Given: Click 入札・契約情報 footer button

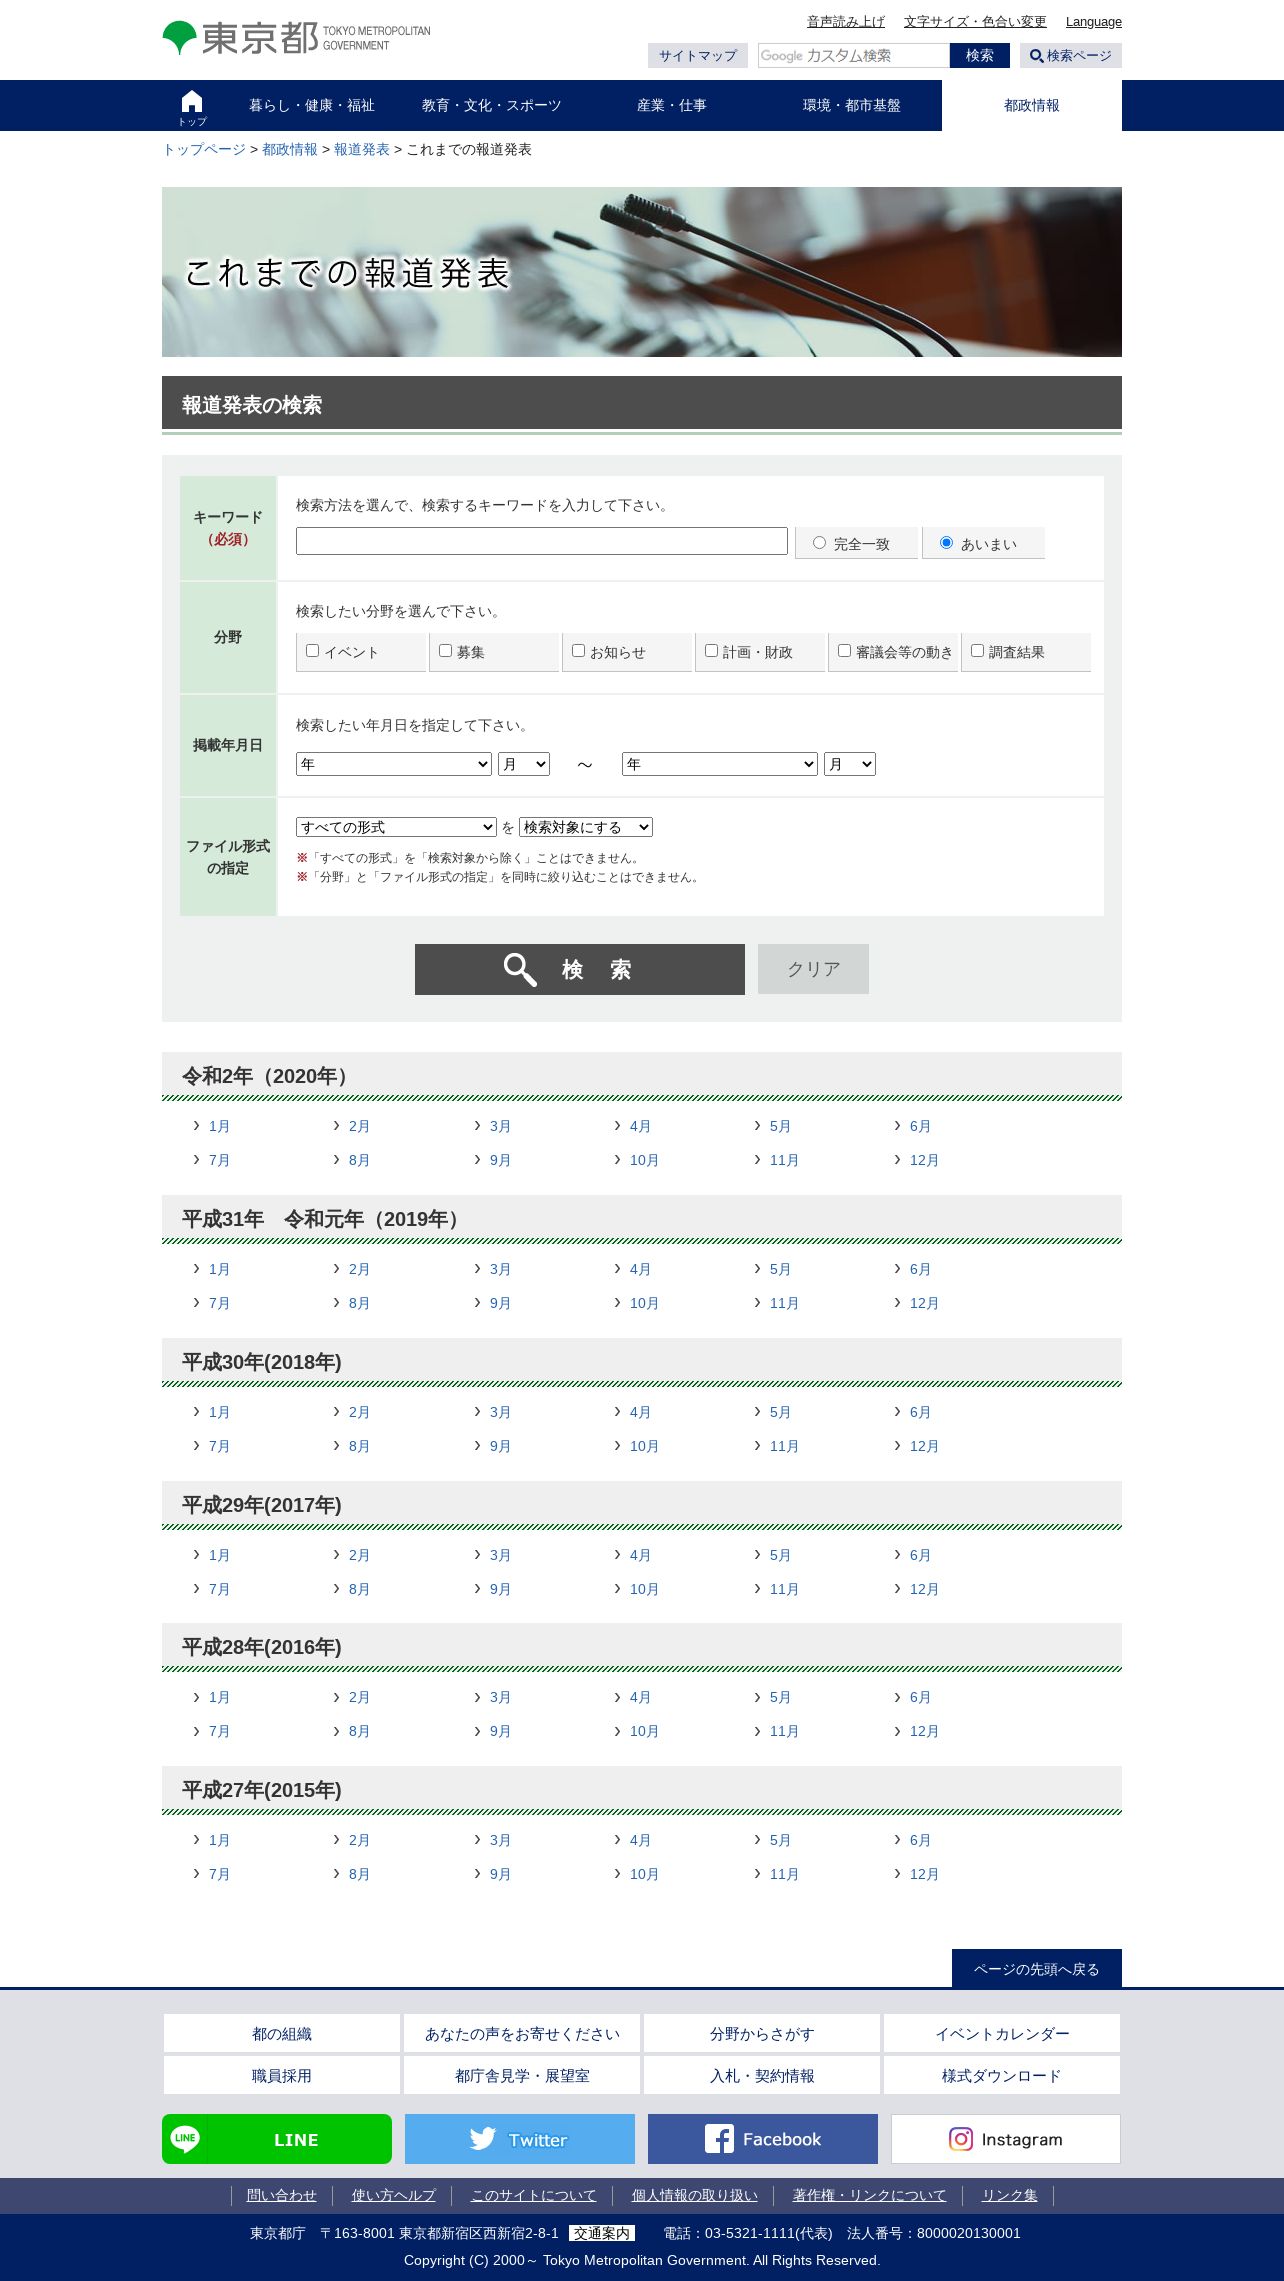Looking at the screenshot, I should click(x=762, y=2075).
